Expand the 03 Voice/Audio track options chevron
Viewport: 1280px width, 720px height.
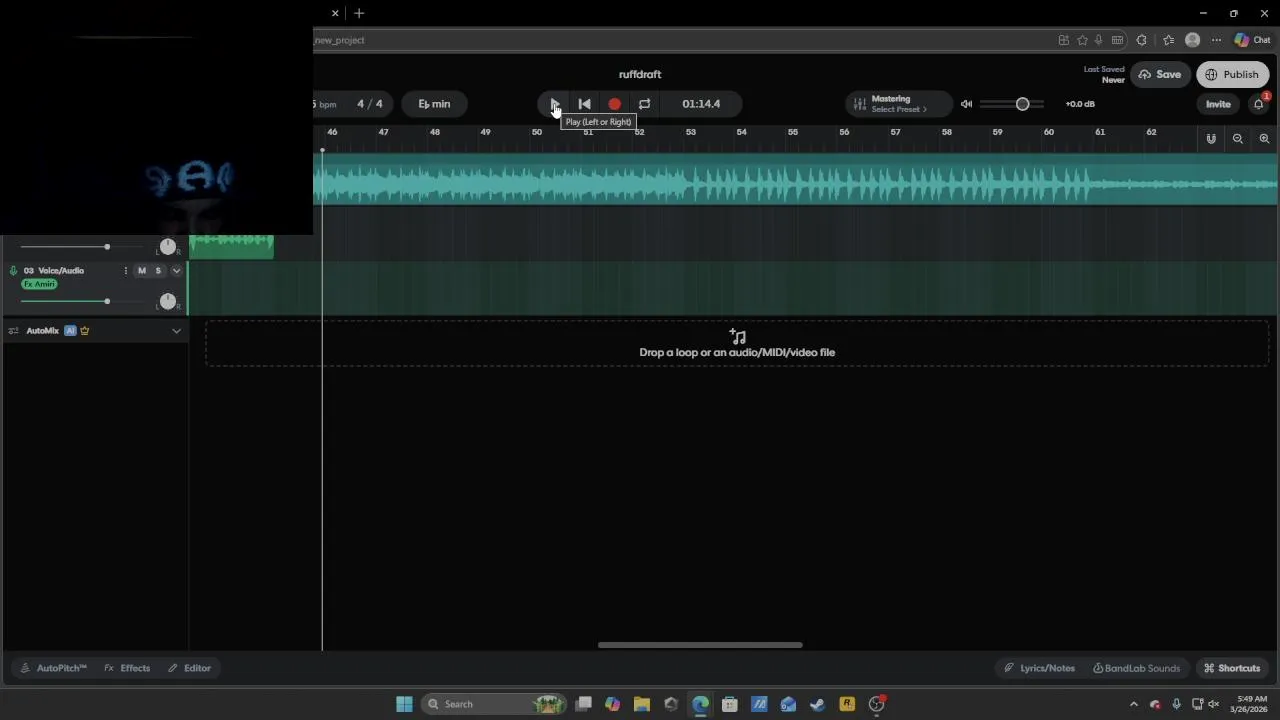pos(176,271)
